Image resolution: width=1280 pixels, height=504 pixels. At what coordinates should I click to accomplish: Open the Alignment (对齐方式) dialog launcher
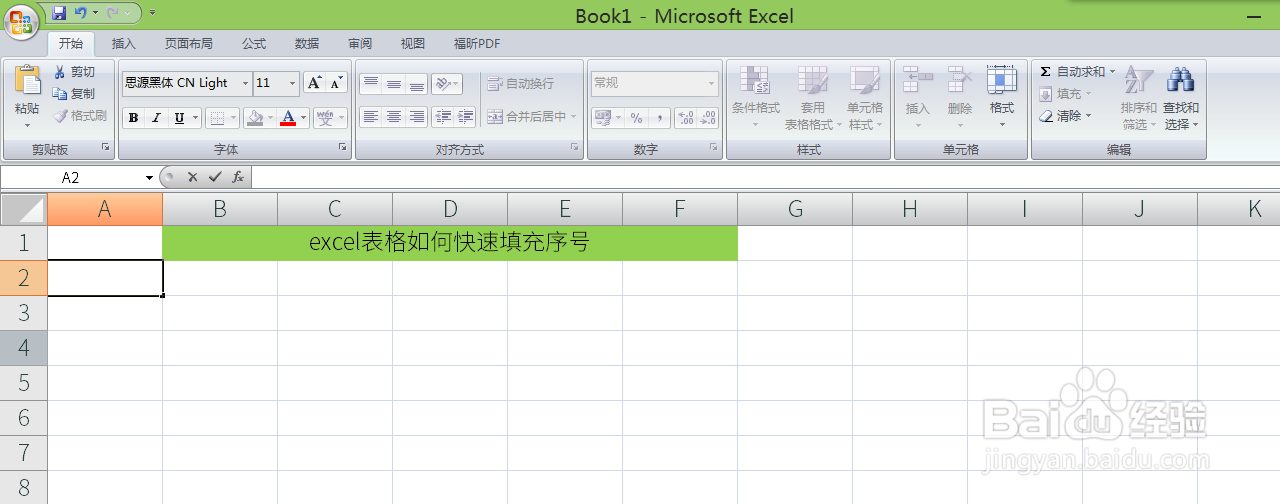tap(575, 148)
